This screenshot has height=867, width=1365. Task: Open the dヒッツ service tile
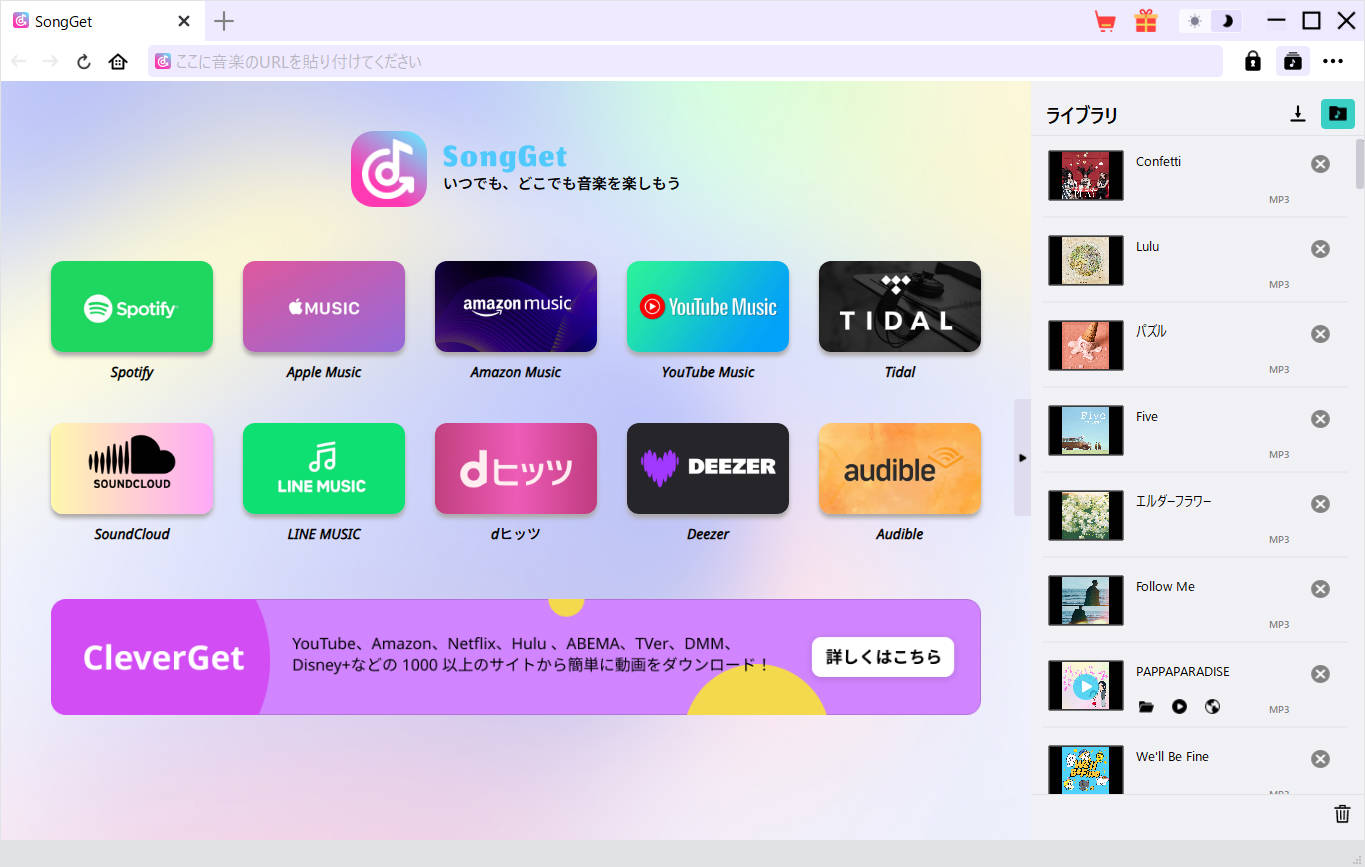[516, 469]
